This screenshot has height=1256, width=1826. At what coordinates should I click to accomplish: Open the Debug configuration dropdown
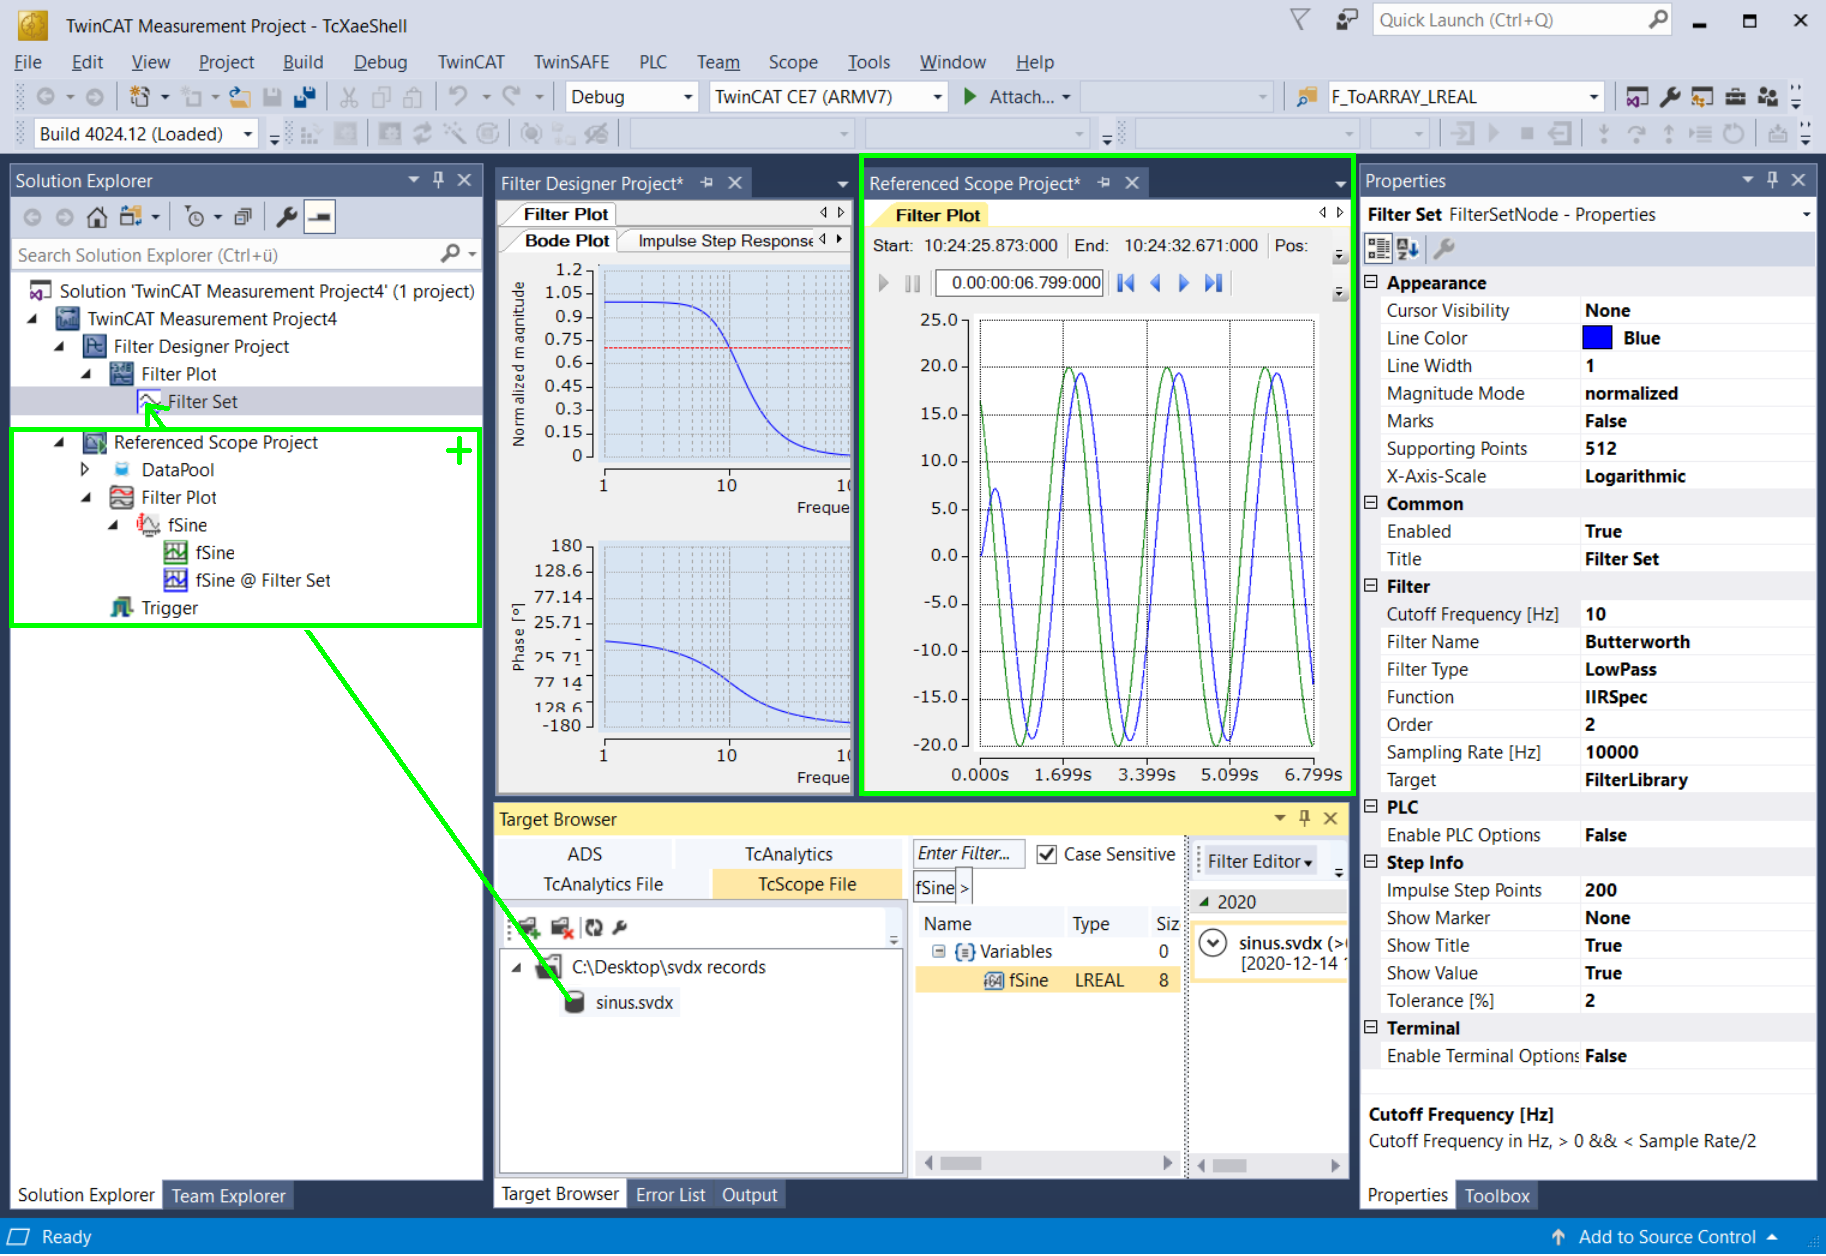click(688, 97)
